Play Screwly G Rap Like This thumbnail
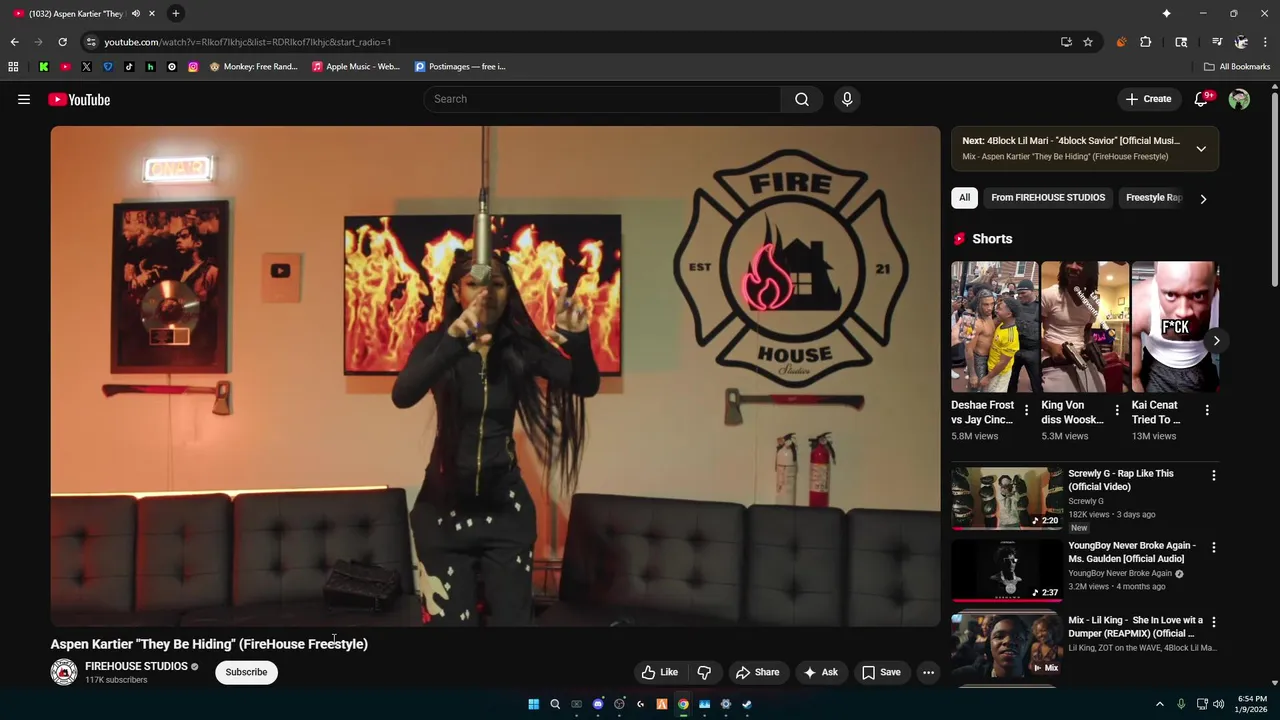The height and width of the screenshot is (720, 1280). tap(1007, 497)
